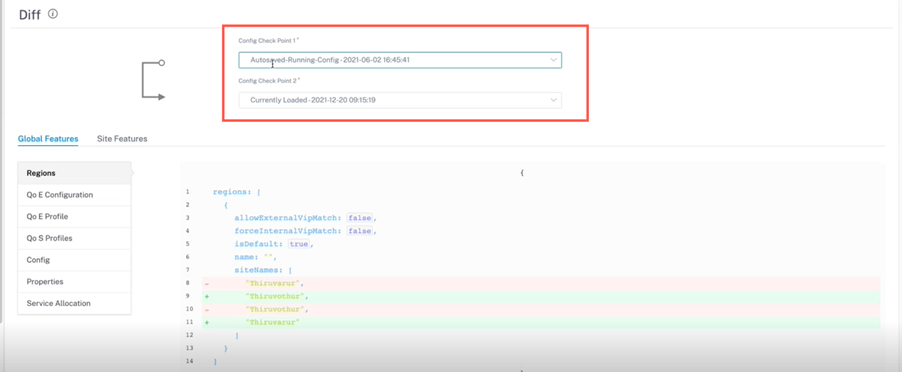Switch to Global Features tab
The image size is (902, 372).
click(48, 139)
